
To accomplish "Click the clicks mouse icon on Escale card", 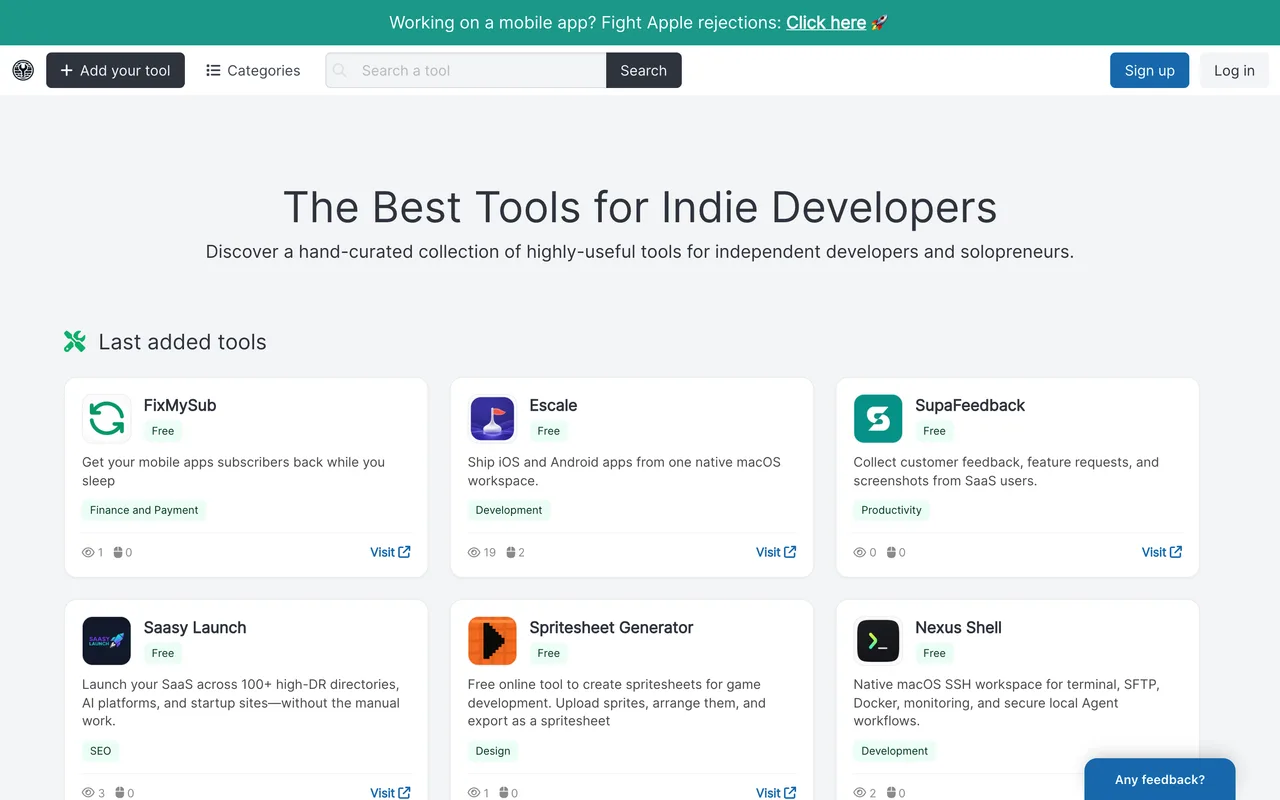I will (511, 552).
